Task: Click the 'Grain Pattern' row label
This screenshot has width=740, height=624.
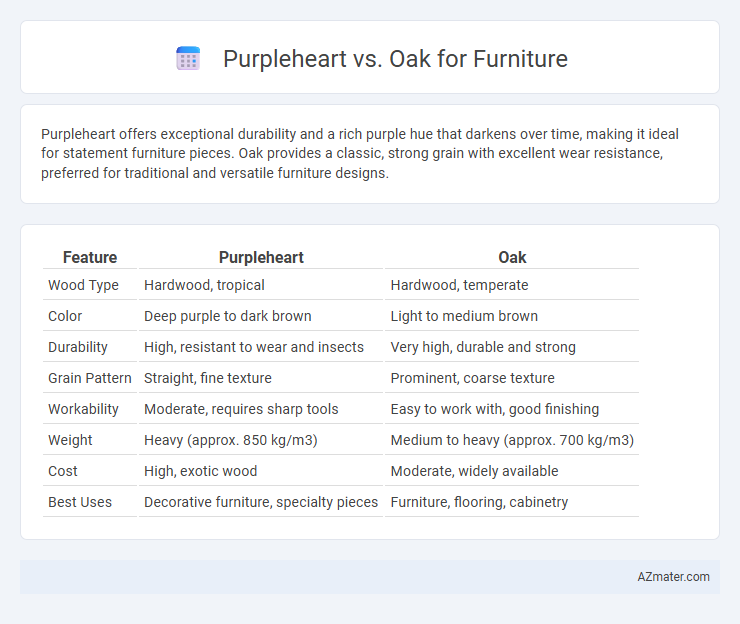Action: [x=90, y=378]
